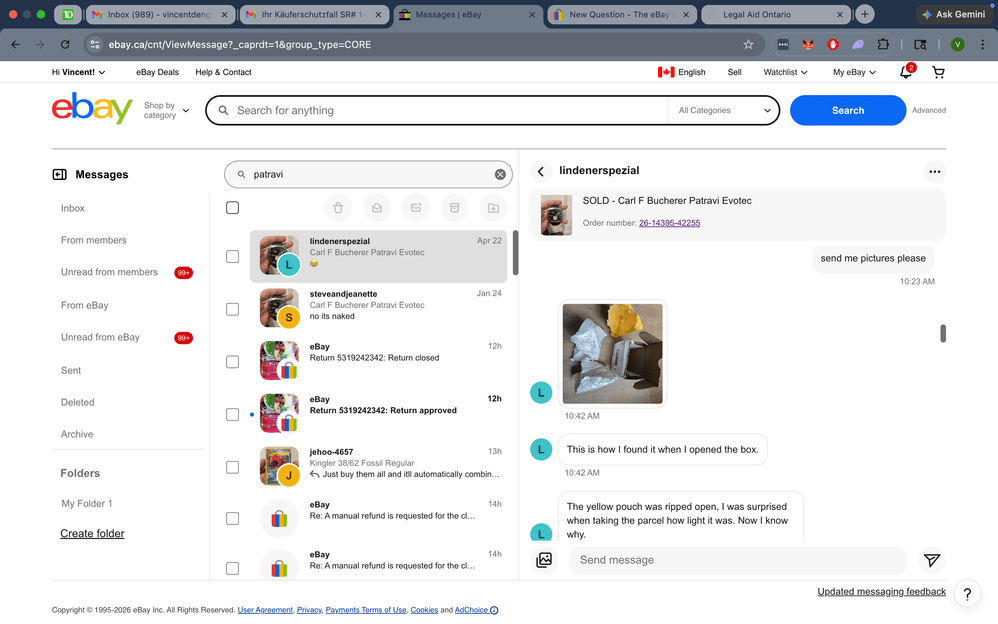Click the mark-as-read open envelope icon
Image resolution: width=998 pixels, height=624 pixels.
coord(377,208)
